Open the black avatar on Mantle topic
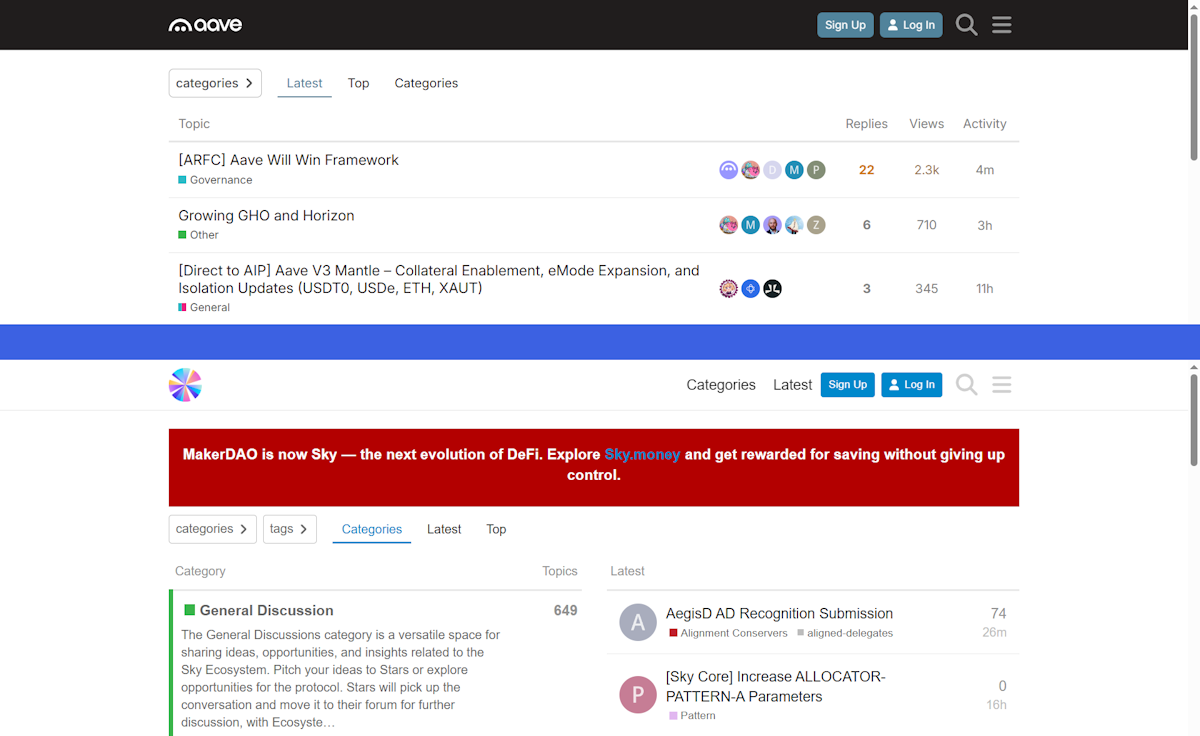Screen dimensions: 1200x736 click(x=772, y=289)
